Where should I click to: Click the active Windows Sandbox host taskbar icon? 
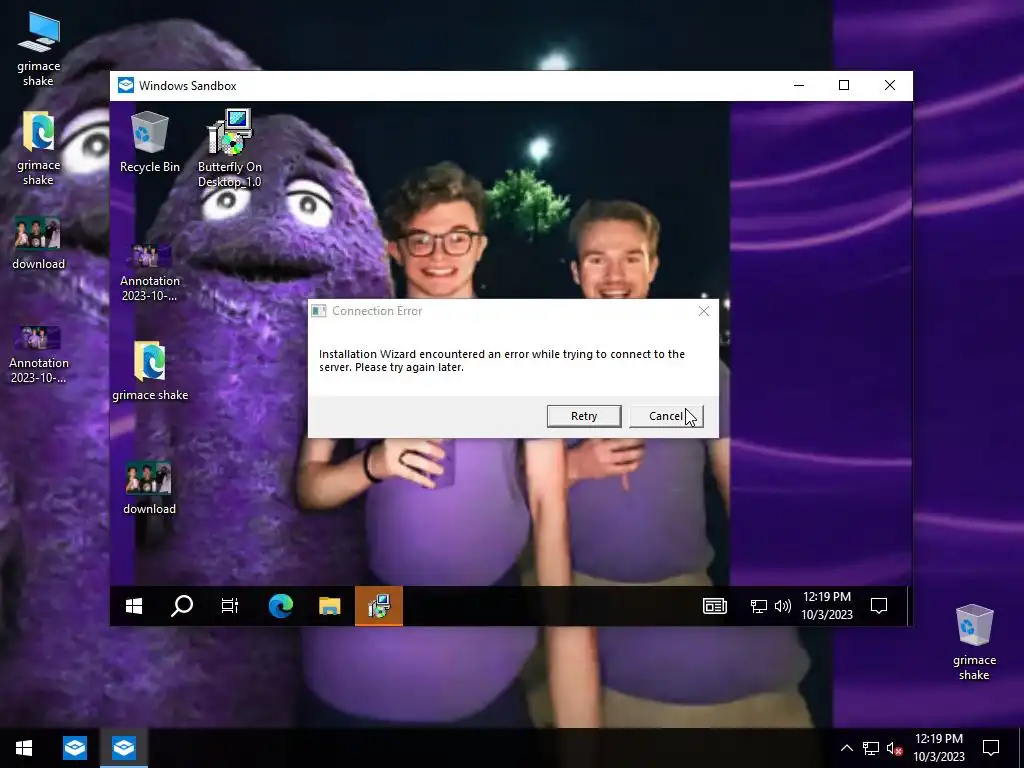coord(123,748)
